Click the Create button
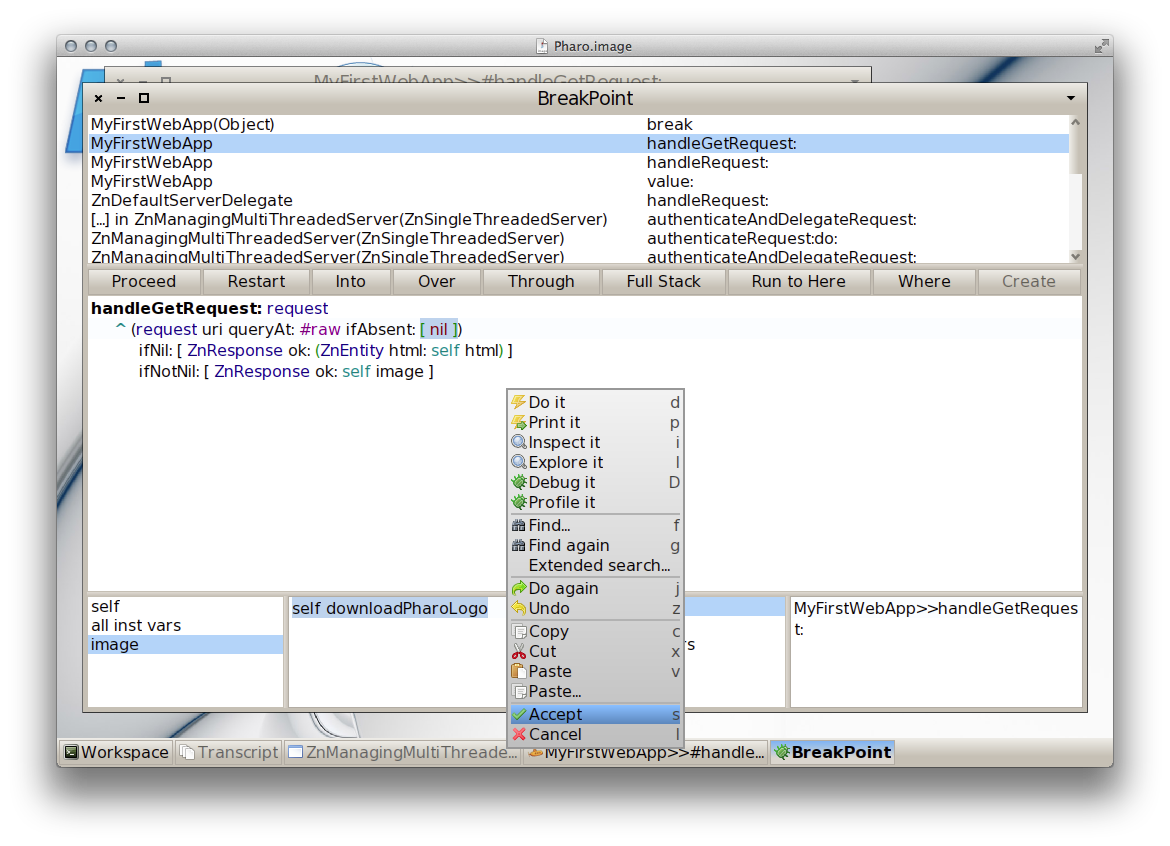Image resolution: width=1170 pixels, height=846 pixels. pyautogui.click(x=1028, y=282)
